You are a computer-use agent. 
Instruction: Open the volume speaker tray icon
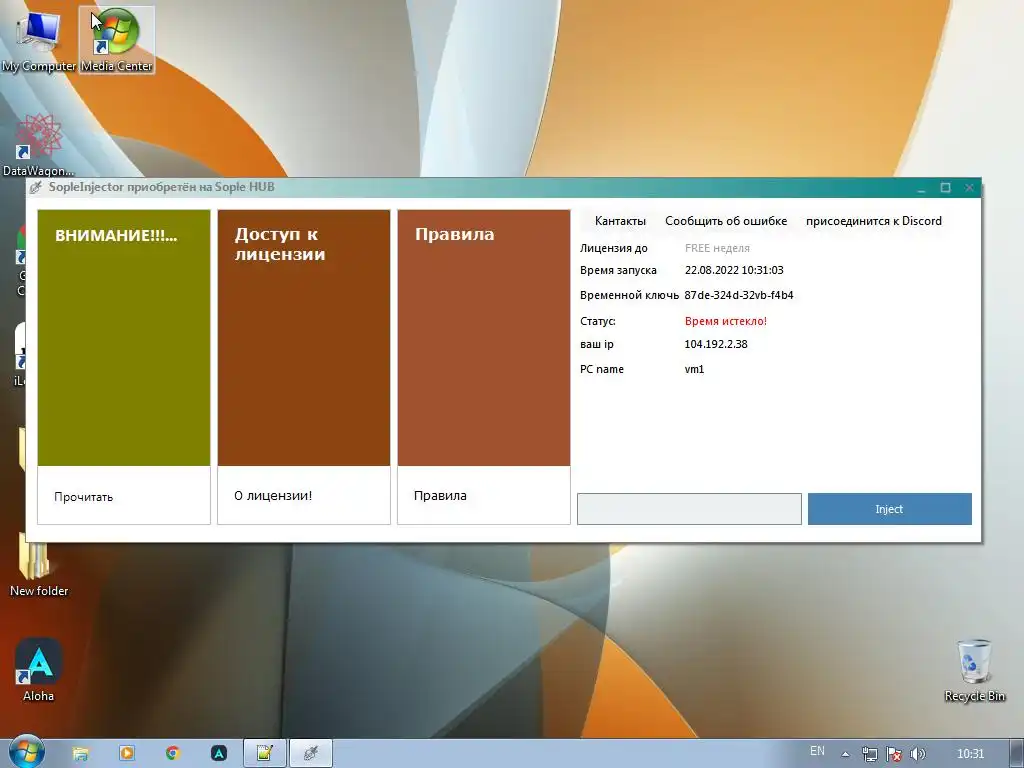[x=918, y=754]
